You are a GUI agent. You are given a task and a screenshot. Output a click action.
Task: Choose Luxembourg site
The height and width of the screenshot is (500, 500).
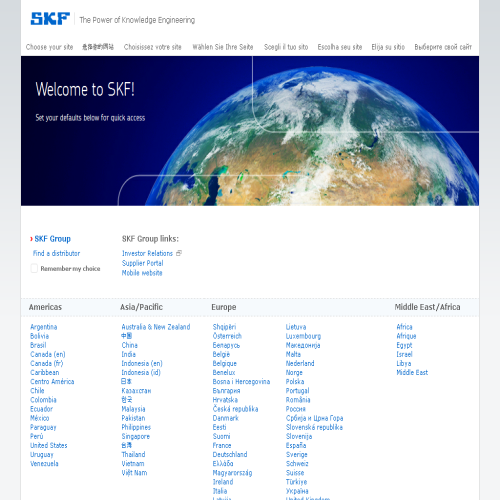tap(303, 336)
